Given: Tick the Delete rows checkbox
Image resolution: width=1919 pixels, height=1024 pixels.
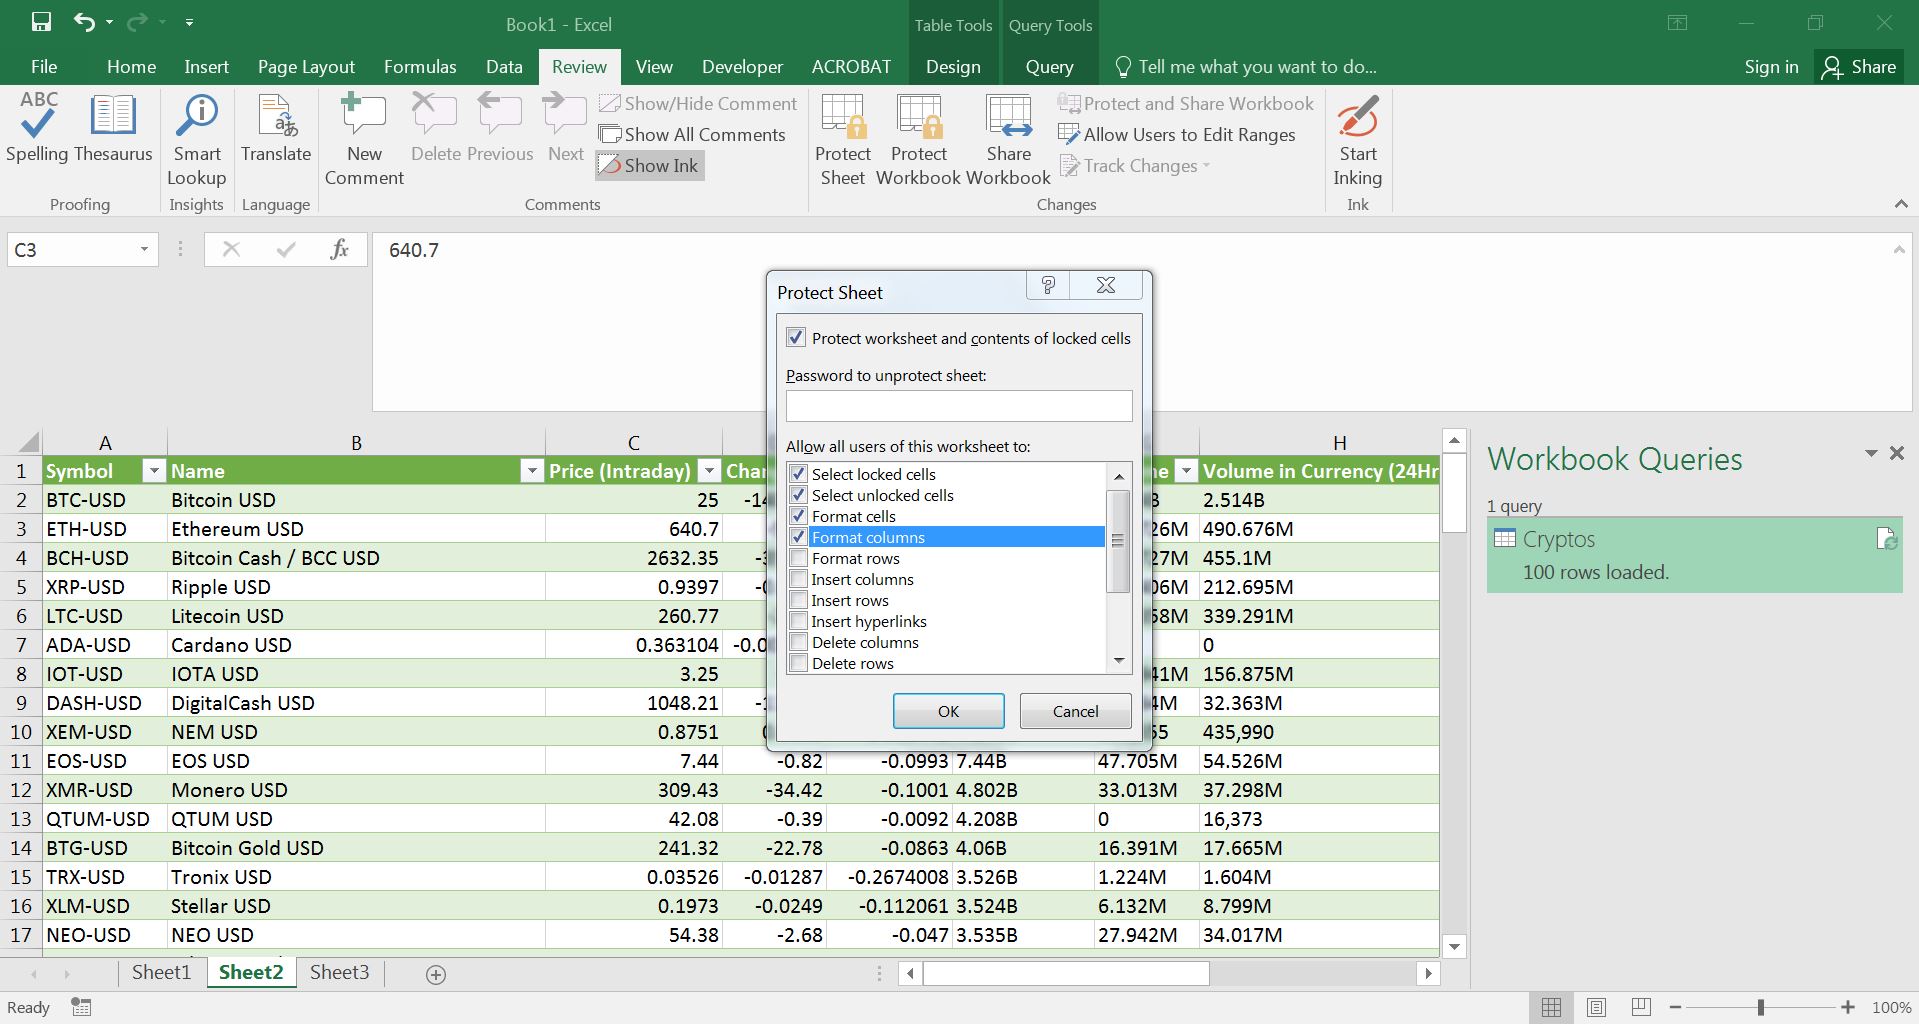Looking at the screenshot, I should coord(799,663).
